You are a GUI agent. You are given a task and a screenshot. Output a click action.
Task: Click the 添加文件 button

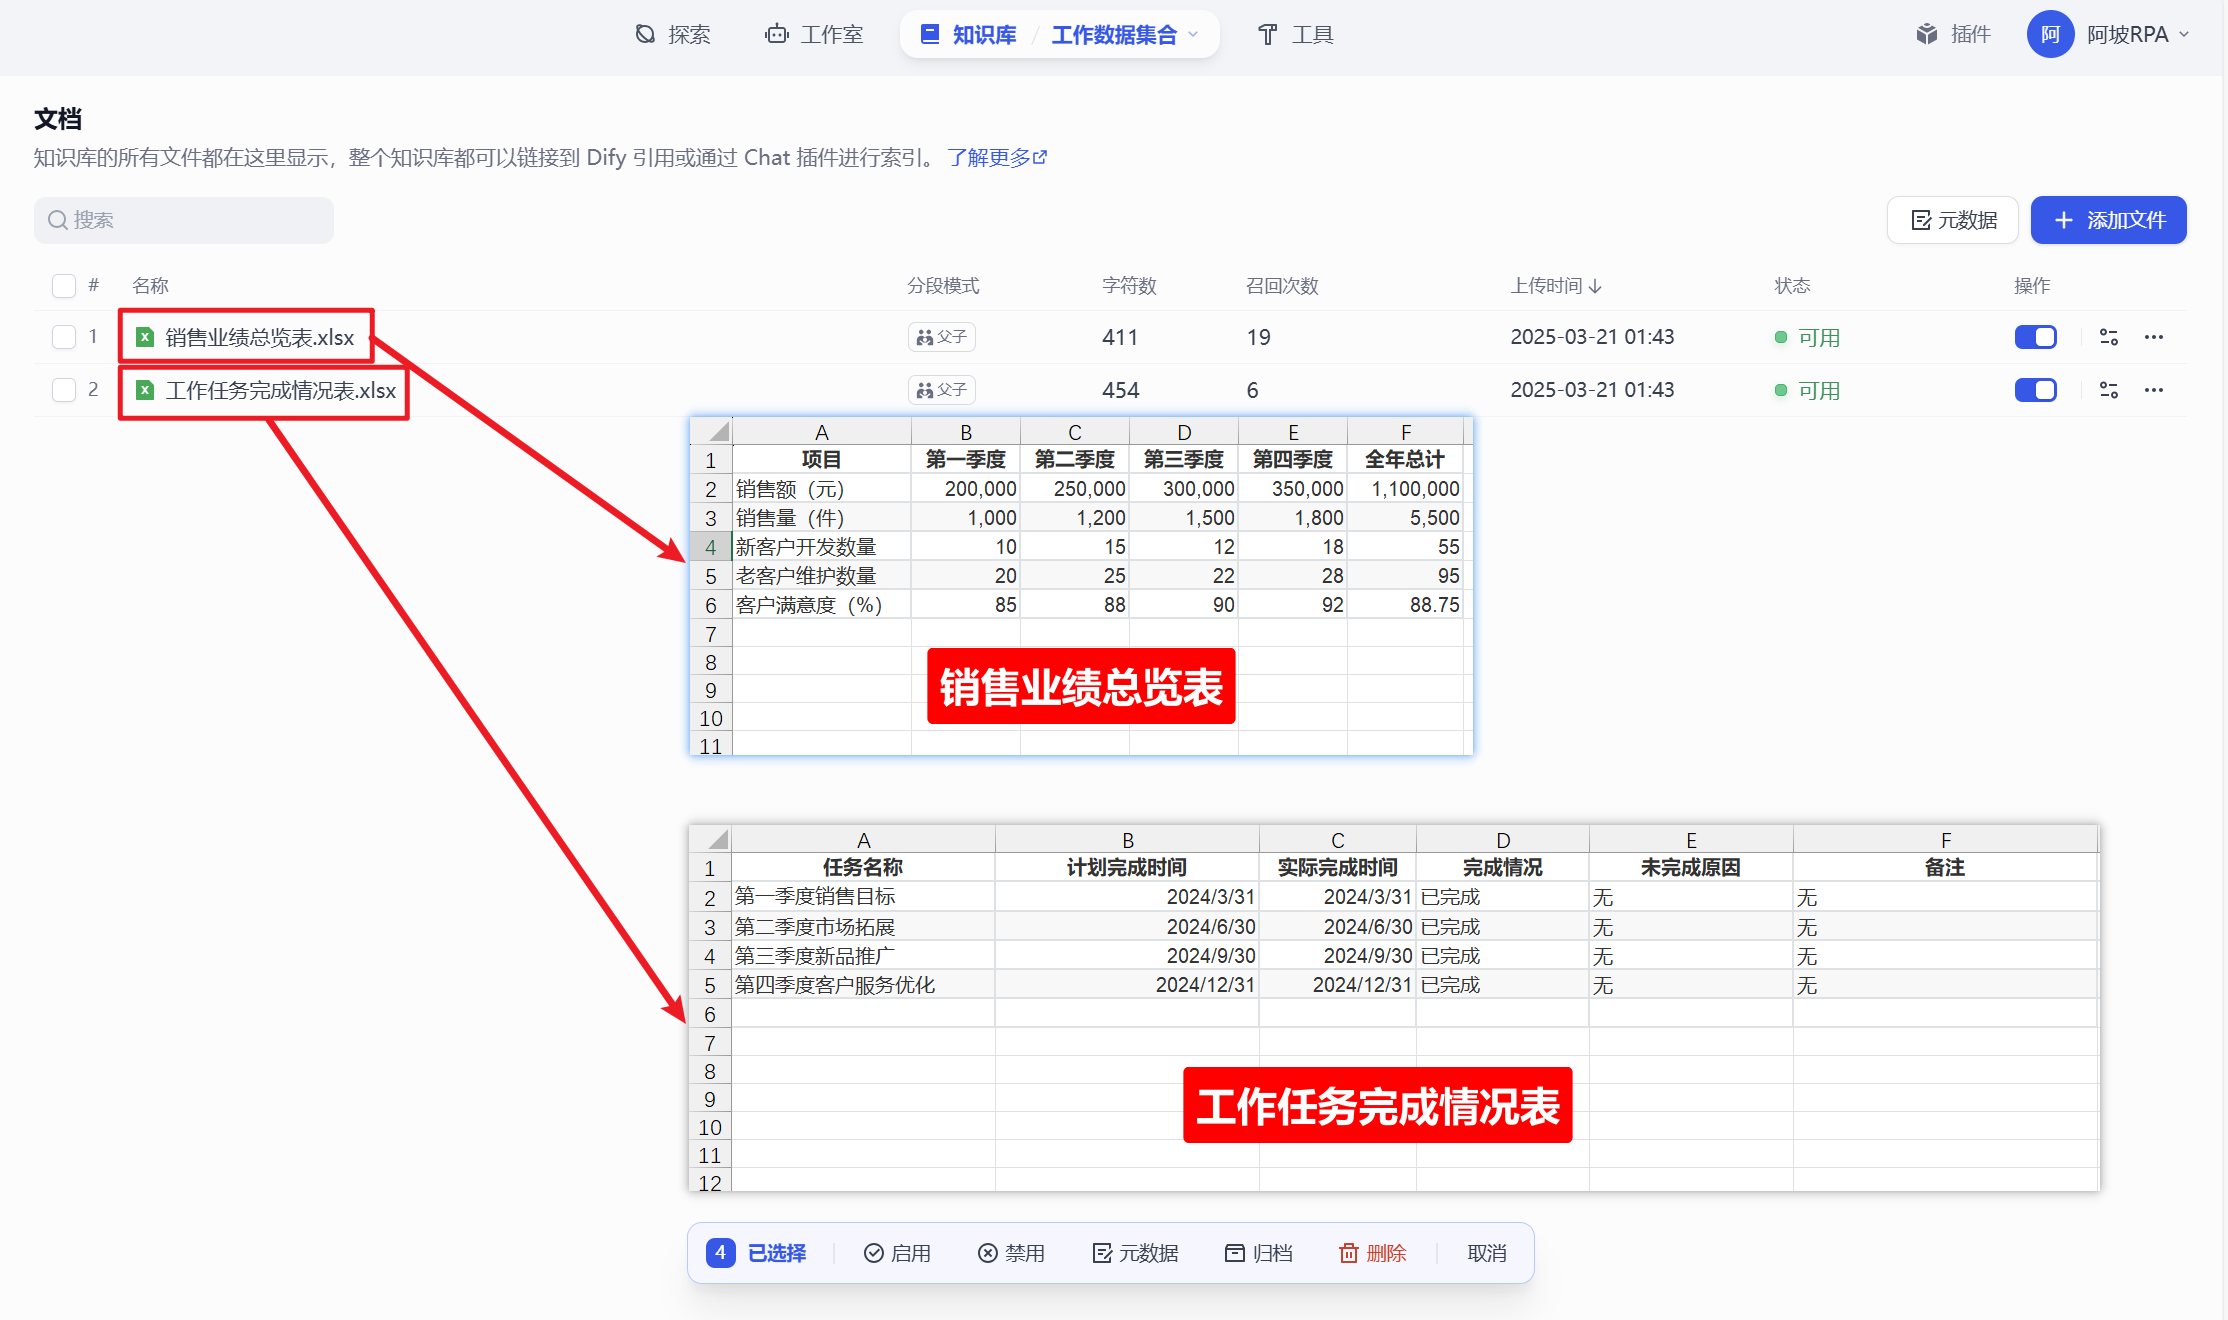[2108, 220]
